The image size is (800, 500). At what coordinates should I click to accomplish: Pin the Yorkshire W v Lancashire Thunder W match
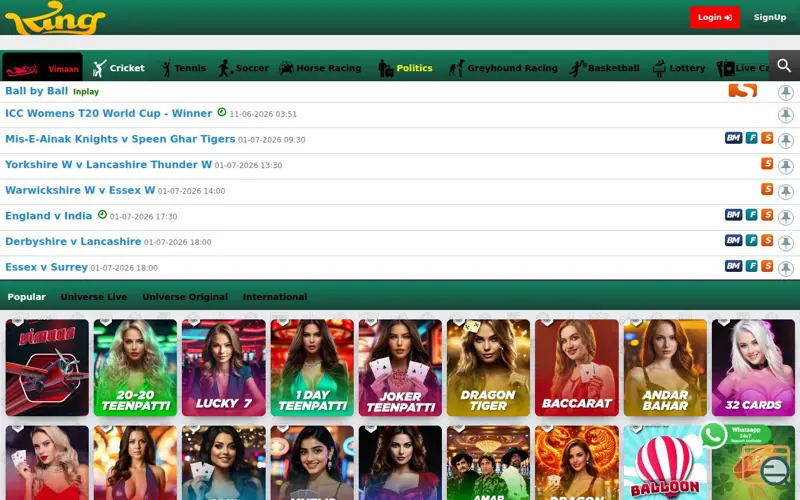point(786,166)
